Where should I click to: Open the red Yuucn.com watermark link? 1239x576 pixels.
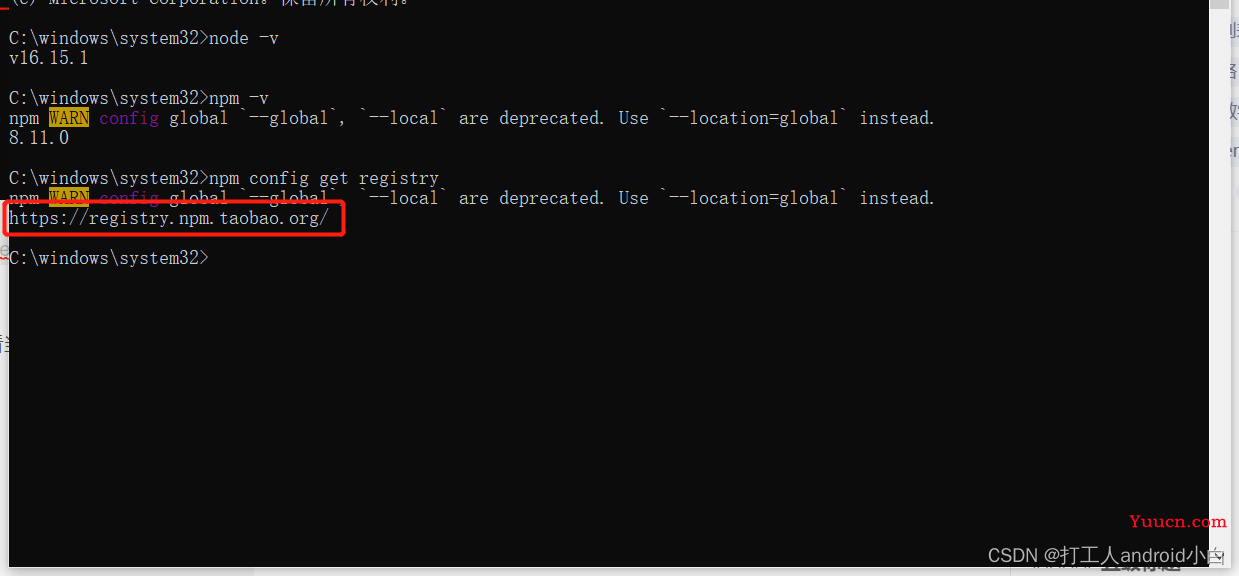(1177, 521)
